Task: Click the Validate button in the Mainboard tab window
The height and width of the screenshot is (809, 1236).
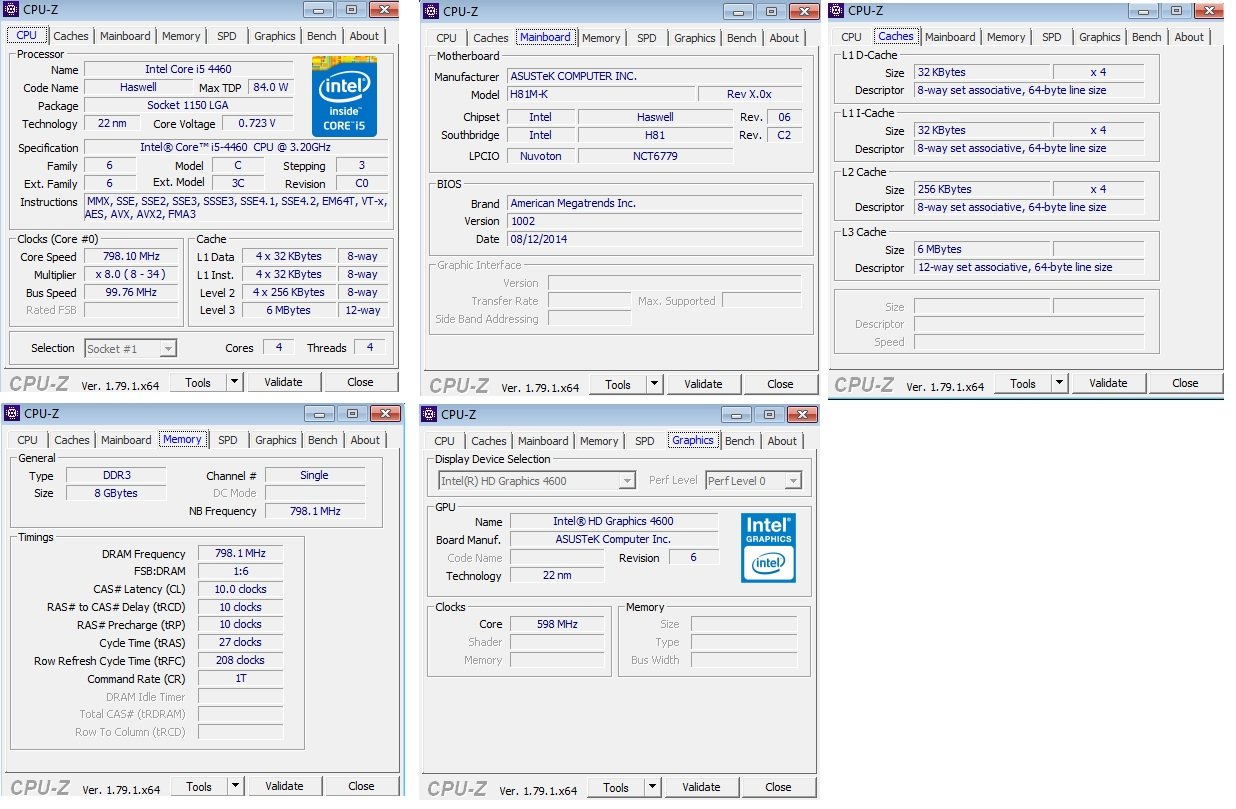Action: (x=704, y=384)
